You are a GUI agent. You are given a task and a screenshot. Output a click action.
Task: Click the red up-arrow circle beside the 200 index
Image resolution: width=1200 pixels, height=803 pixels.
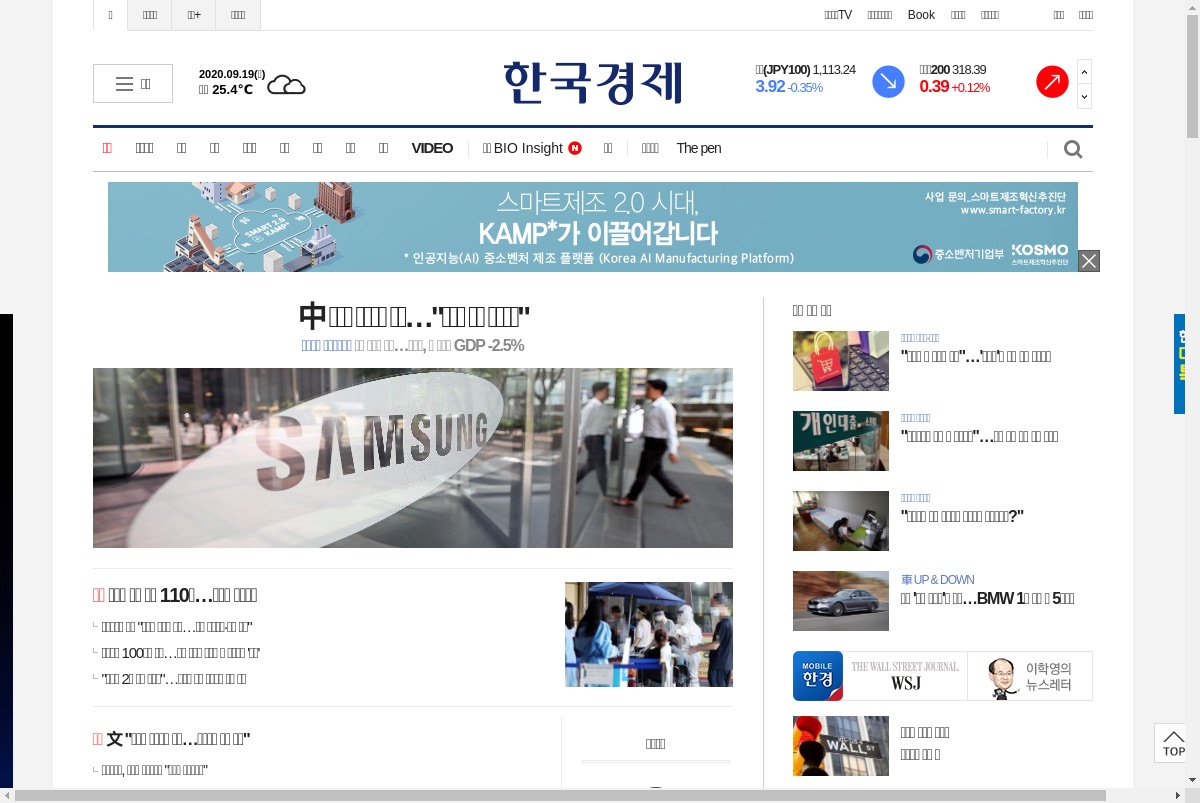1052,82
